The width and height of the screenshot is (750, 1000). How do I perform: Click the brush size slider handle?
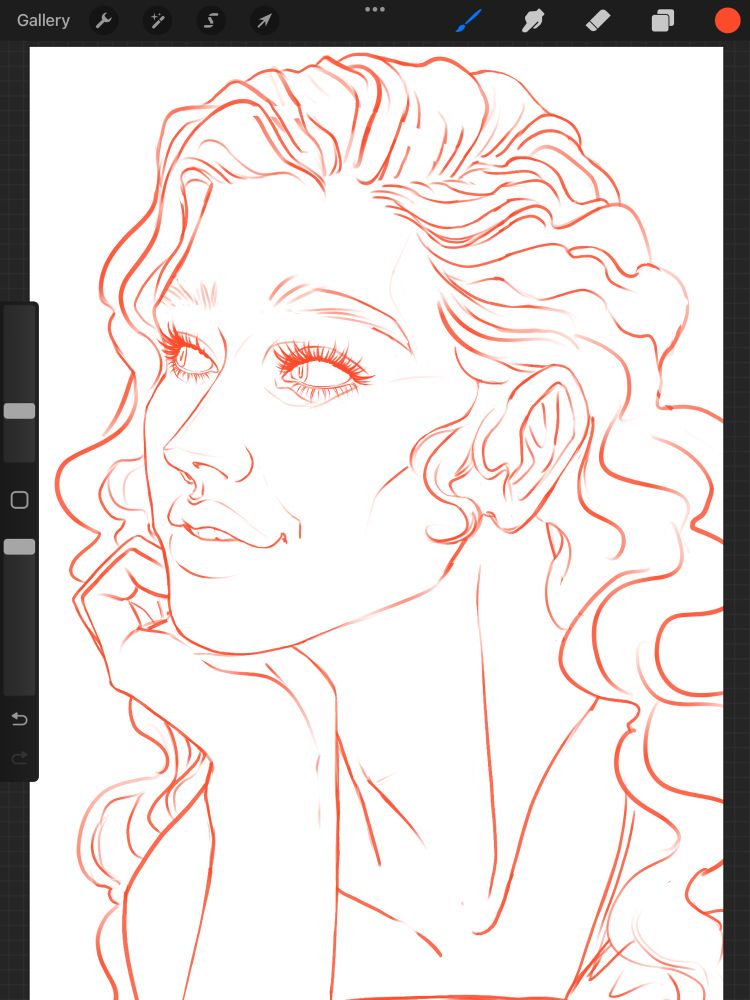click(x=20, y=411)
